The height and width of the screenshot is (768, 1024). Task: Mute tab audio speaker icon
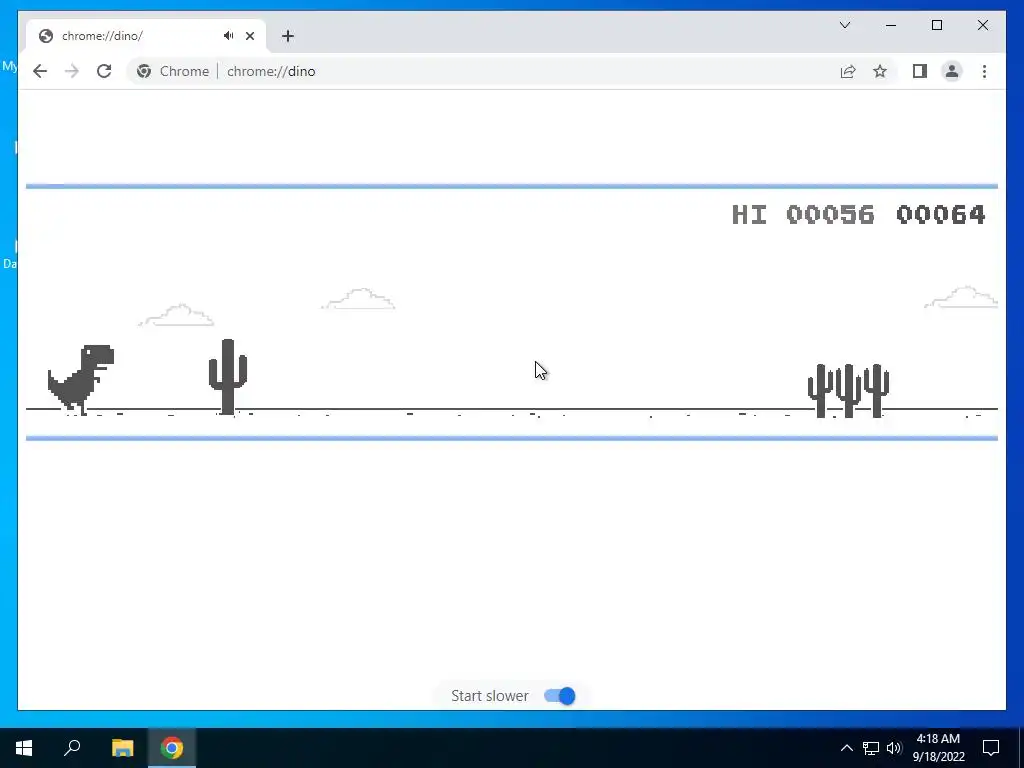[x=229, y=36]
